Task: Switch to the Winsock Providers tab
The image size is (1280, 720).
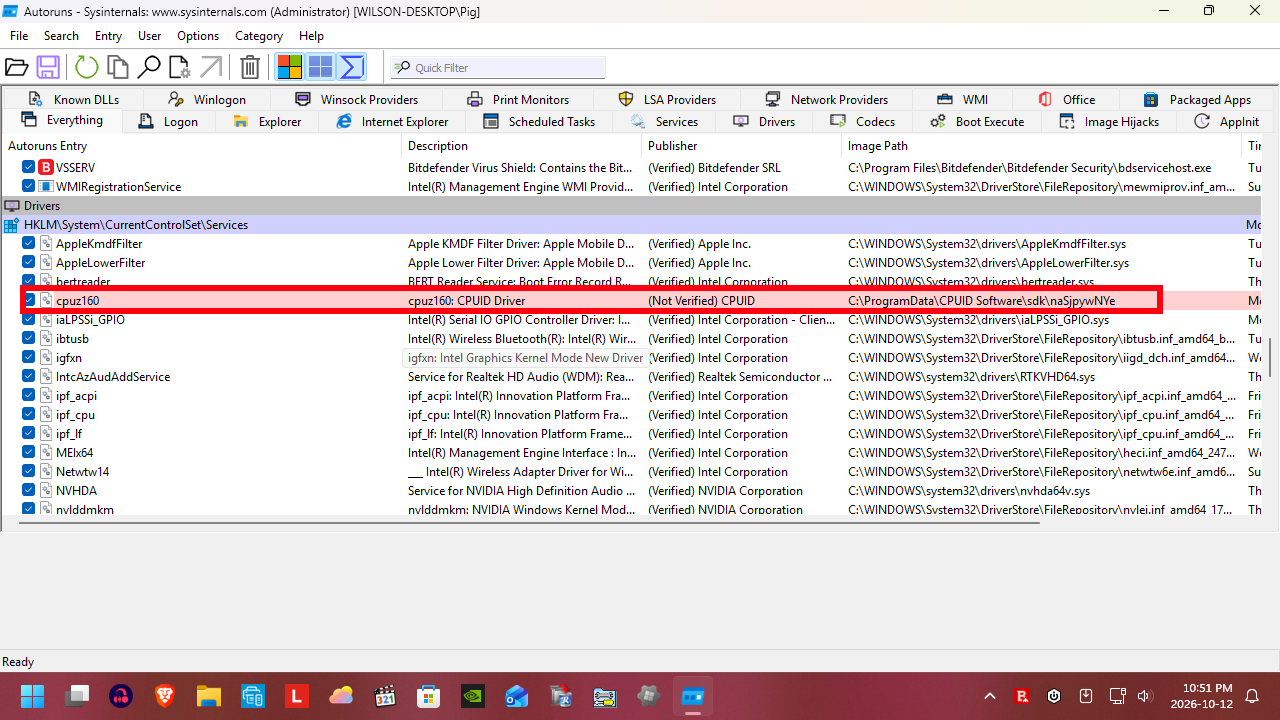Action: click(x=356, y=100)
